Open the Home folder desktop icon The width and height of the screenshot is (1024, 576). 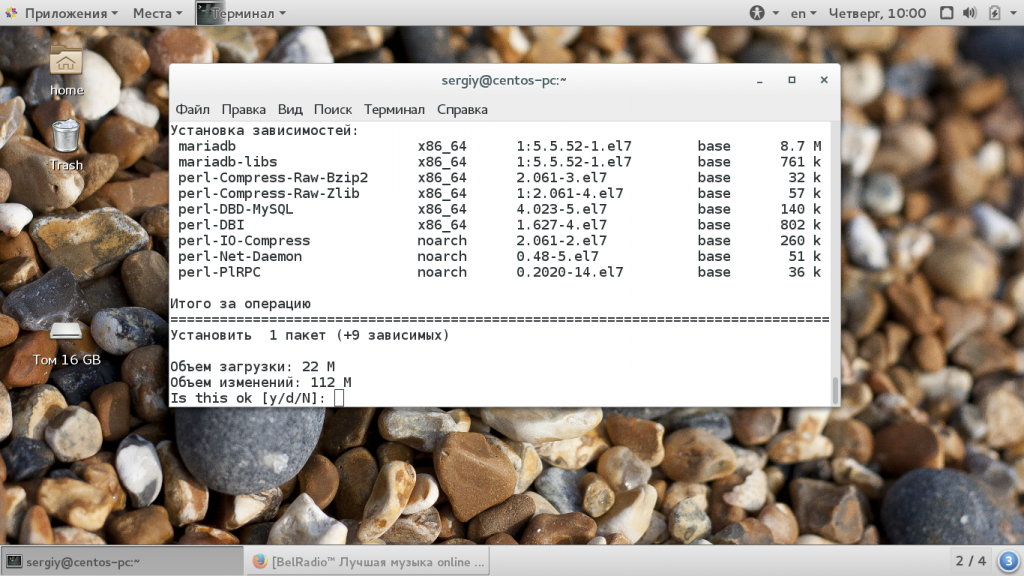tap(66, 64)
